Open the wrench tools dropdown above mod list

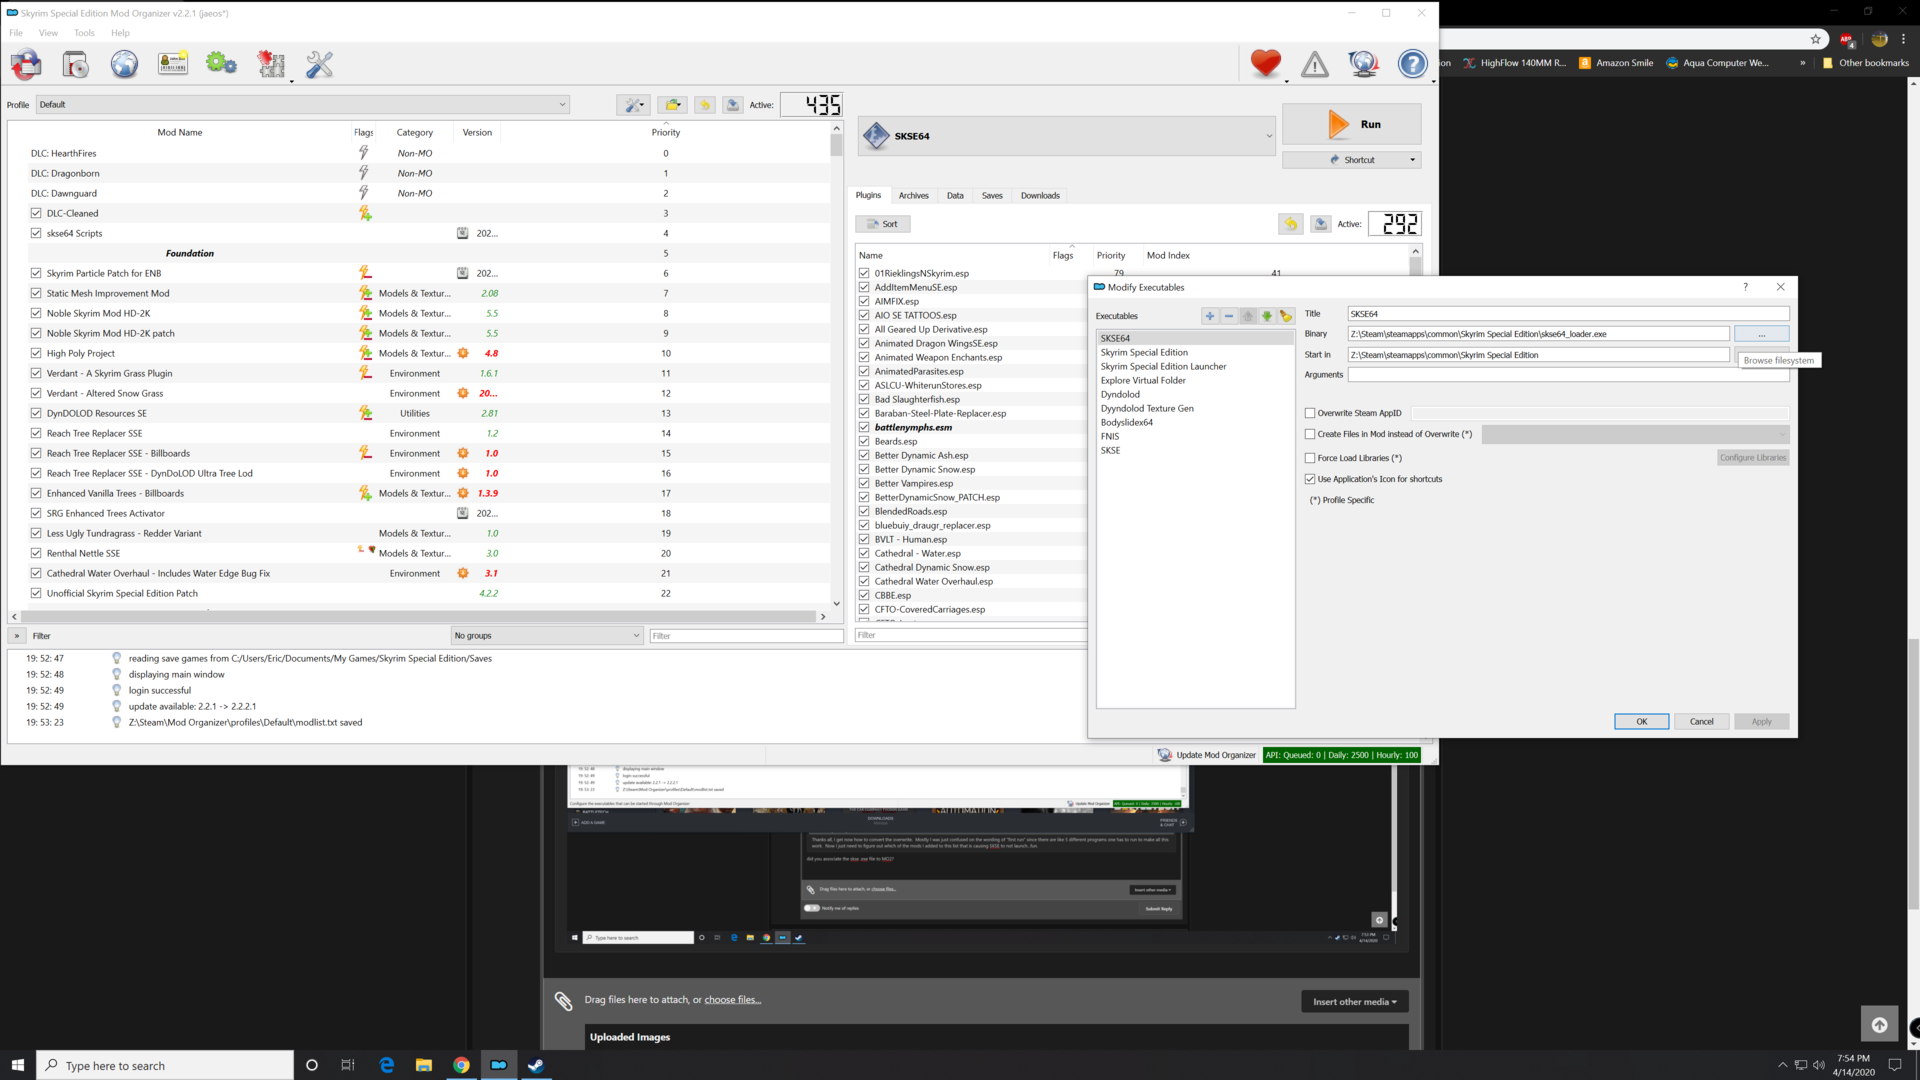point(633,105)
